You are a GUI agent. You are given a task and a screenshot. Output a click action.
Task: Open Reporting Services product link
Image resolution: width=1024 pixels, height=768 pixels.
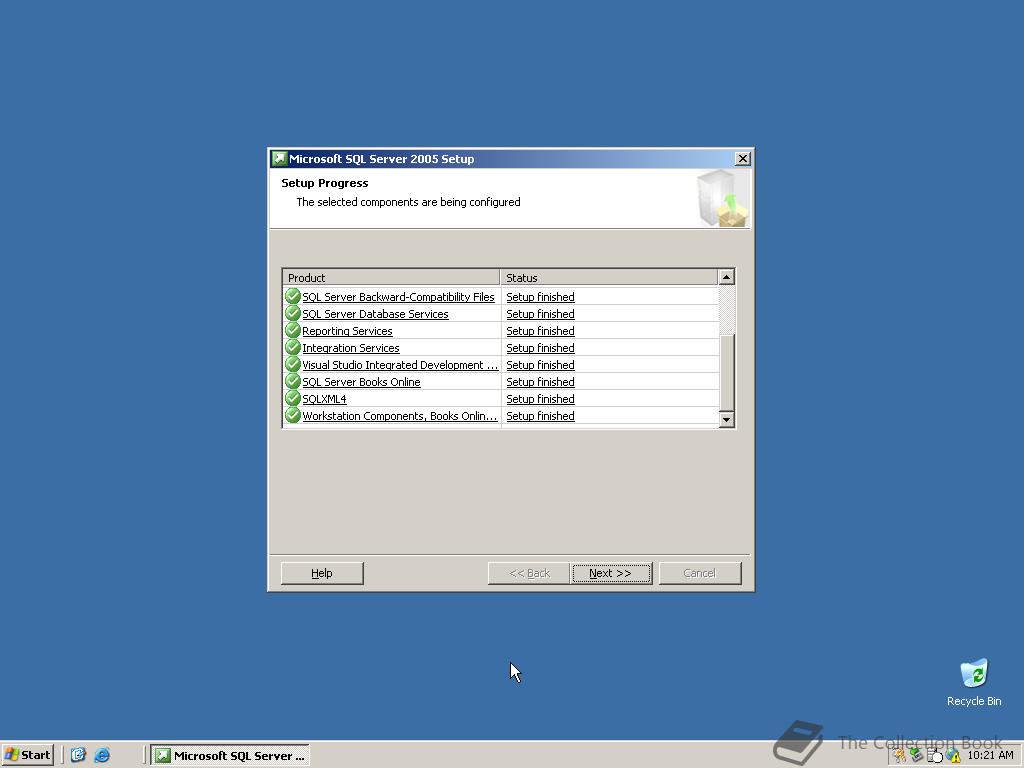click(347, 331)
